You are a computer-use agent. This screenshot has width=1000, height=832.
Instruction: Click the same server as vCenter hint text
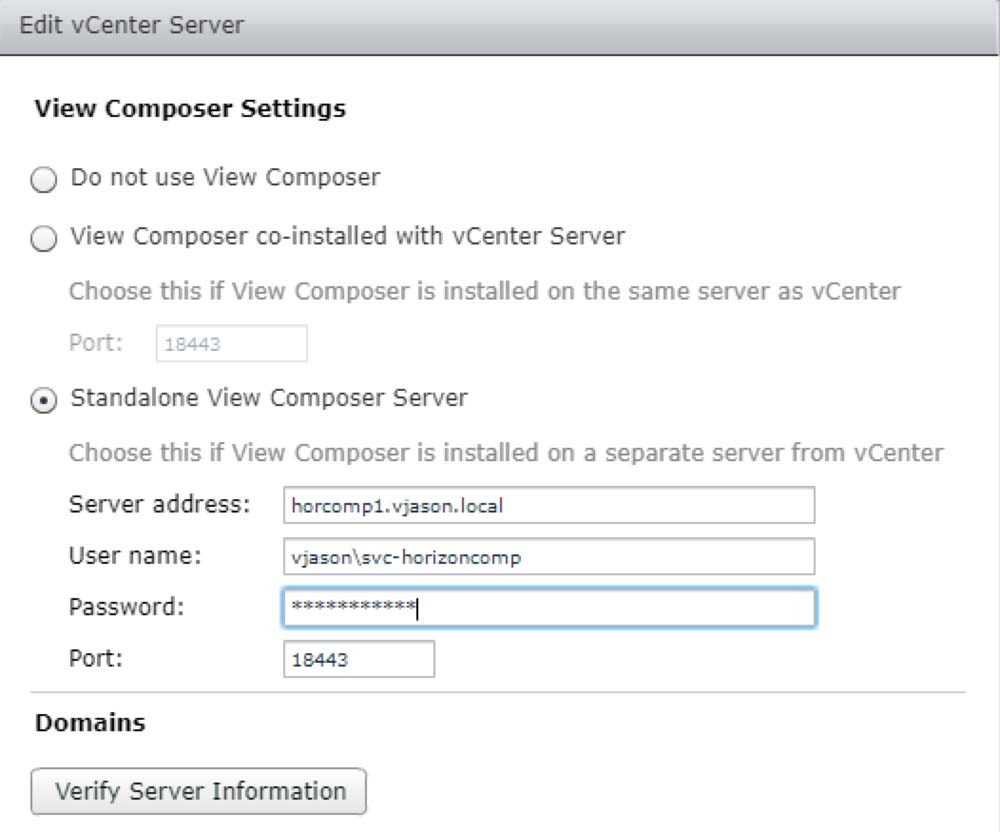pos(484,292)
